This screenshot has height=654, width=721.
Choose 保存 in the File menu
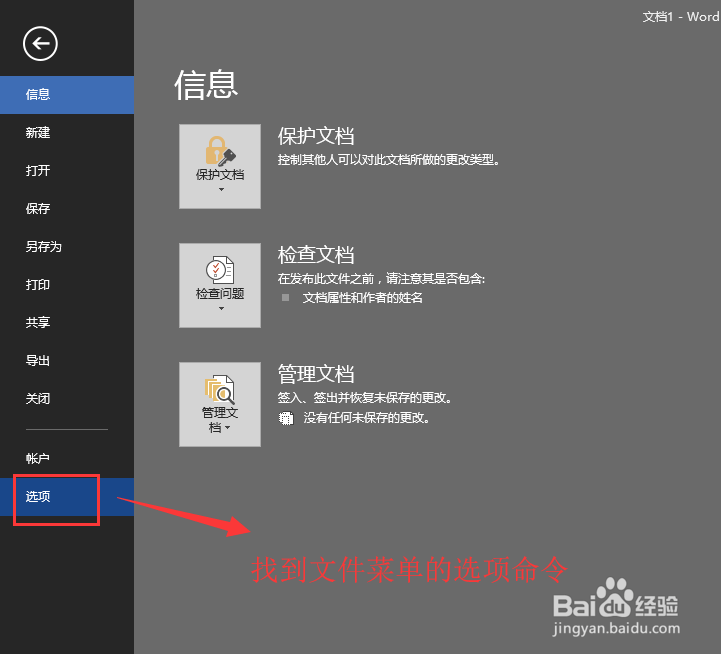tap(67, 209)
